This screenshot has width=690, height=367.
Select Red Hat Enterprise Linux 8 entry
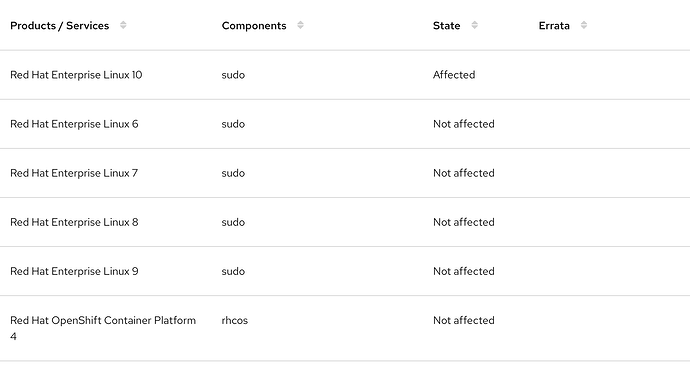coord(74,222)
